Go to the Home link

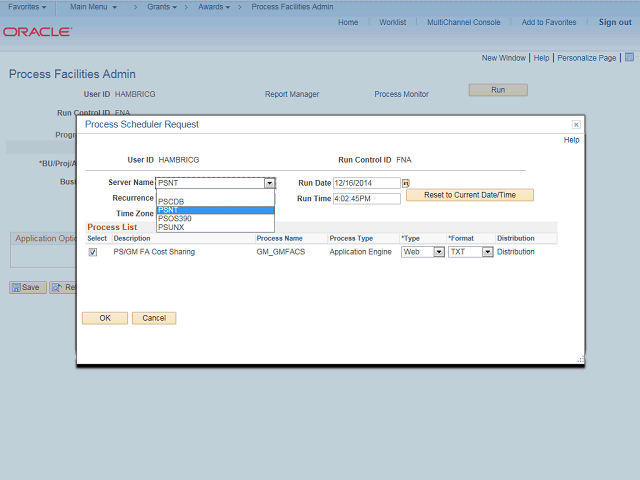[x=348, y=22]
